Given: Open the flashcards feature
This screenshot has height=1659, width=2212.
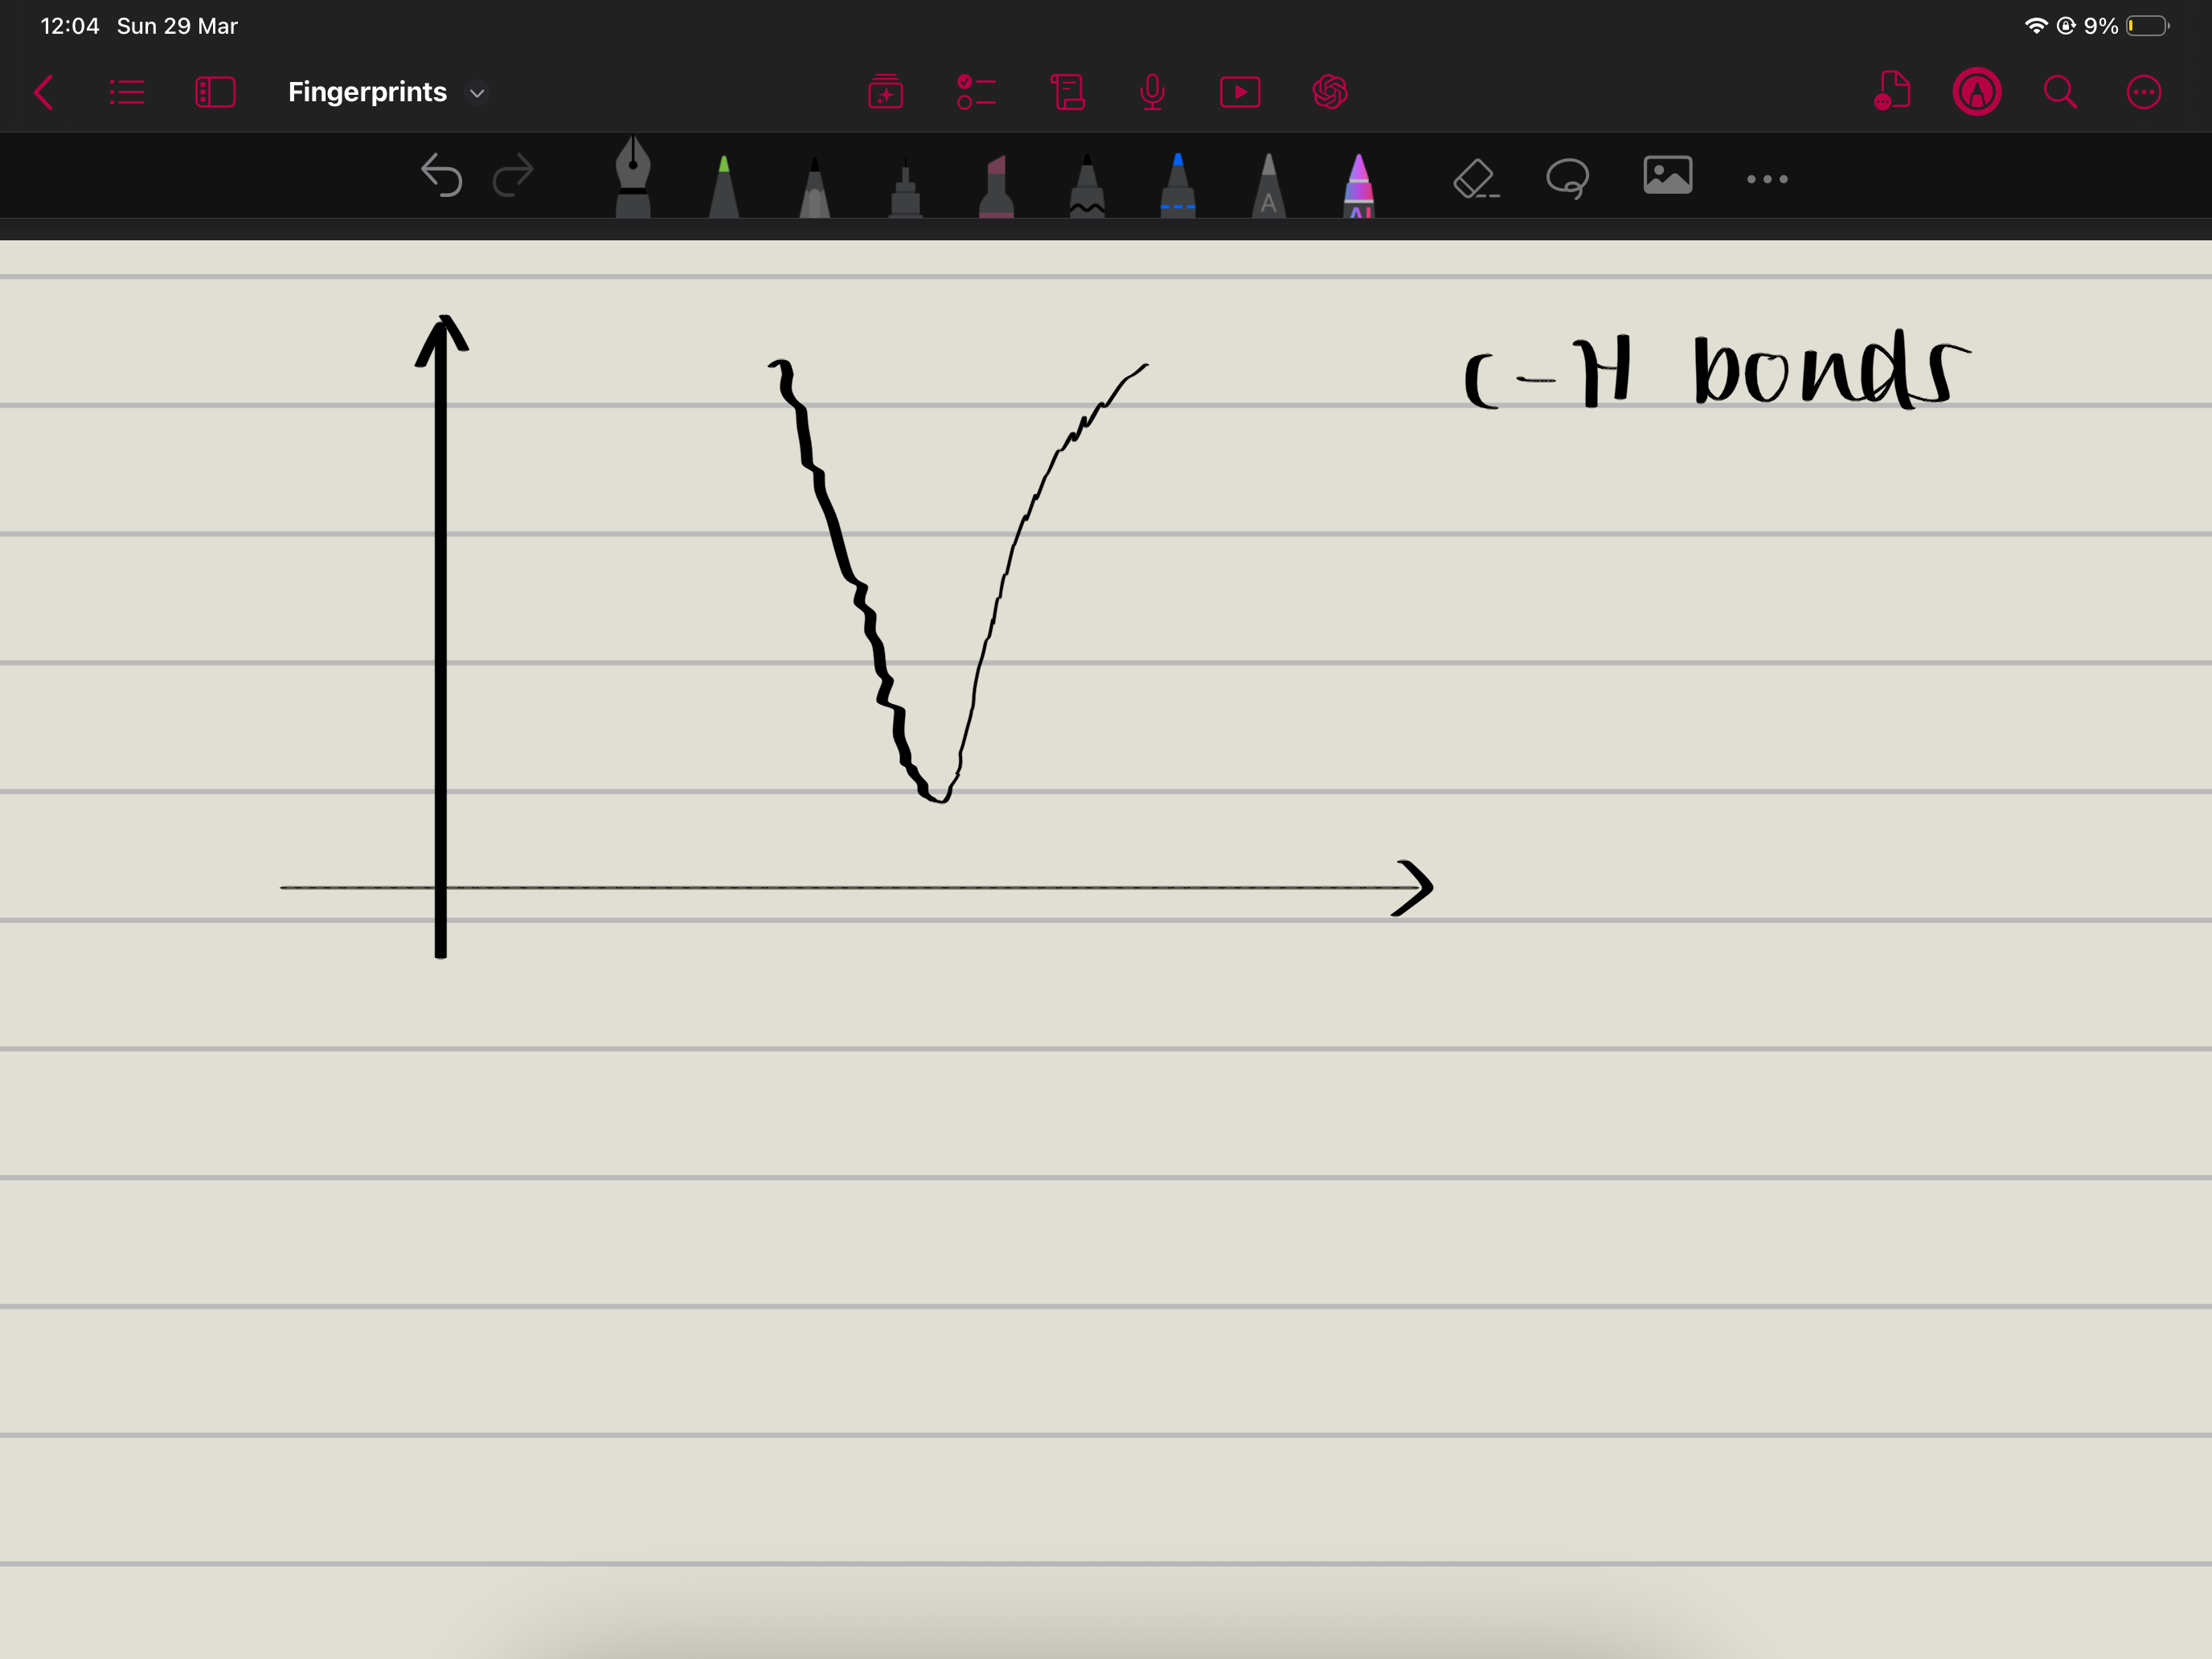Looking at the screenshot, I should pos(886,92).
